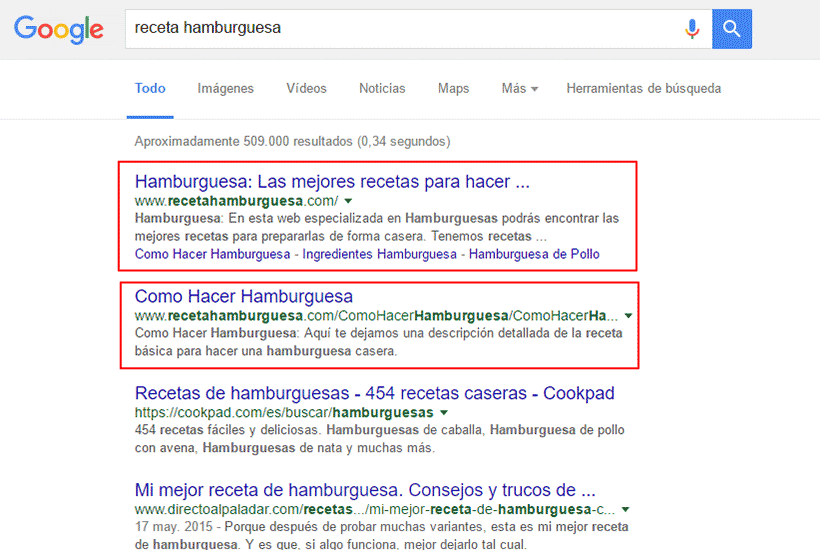Open the Maps tab

453,88
